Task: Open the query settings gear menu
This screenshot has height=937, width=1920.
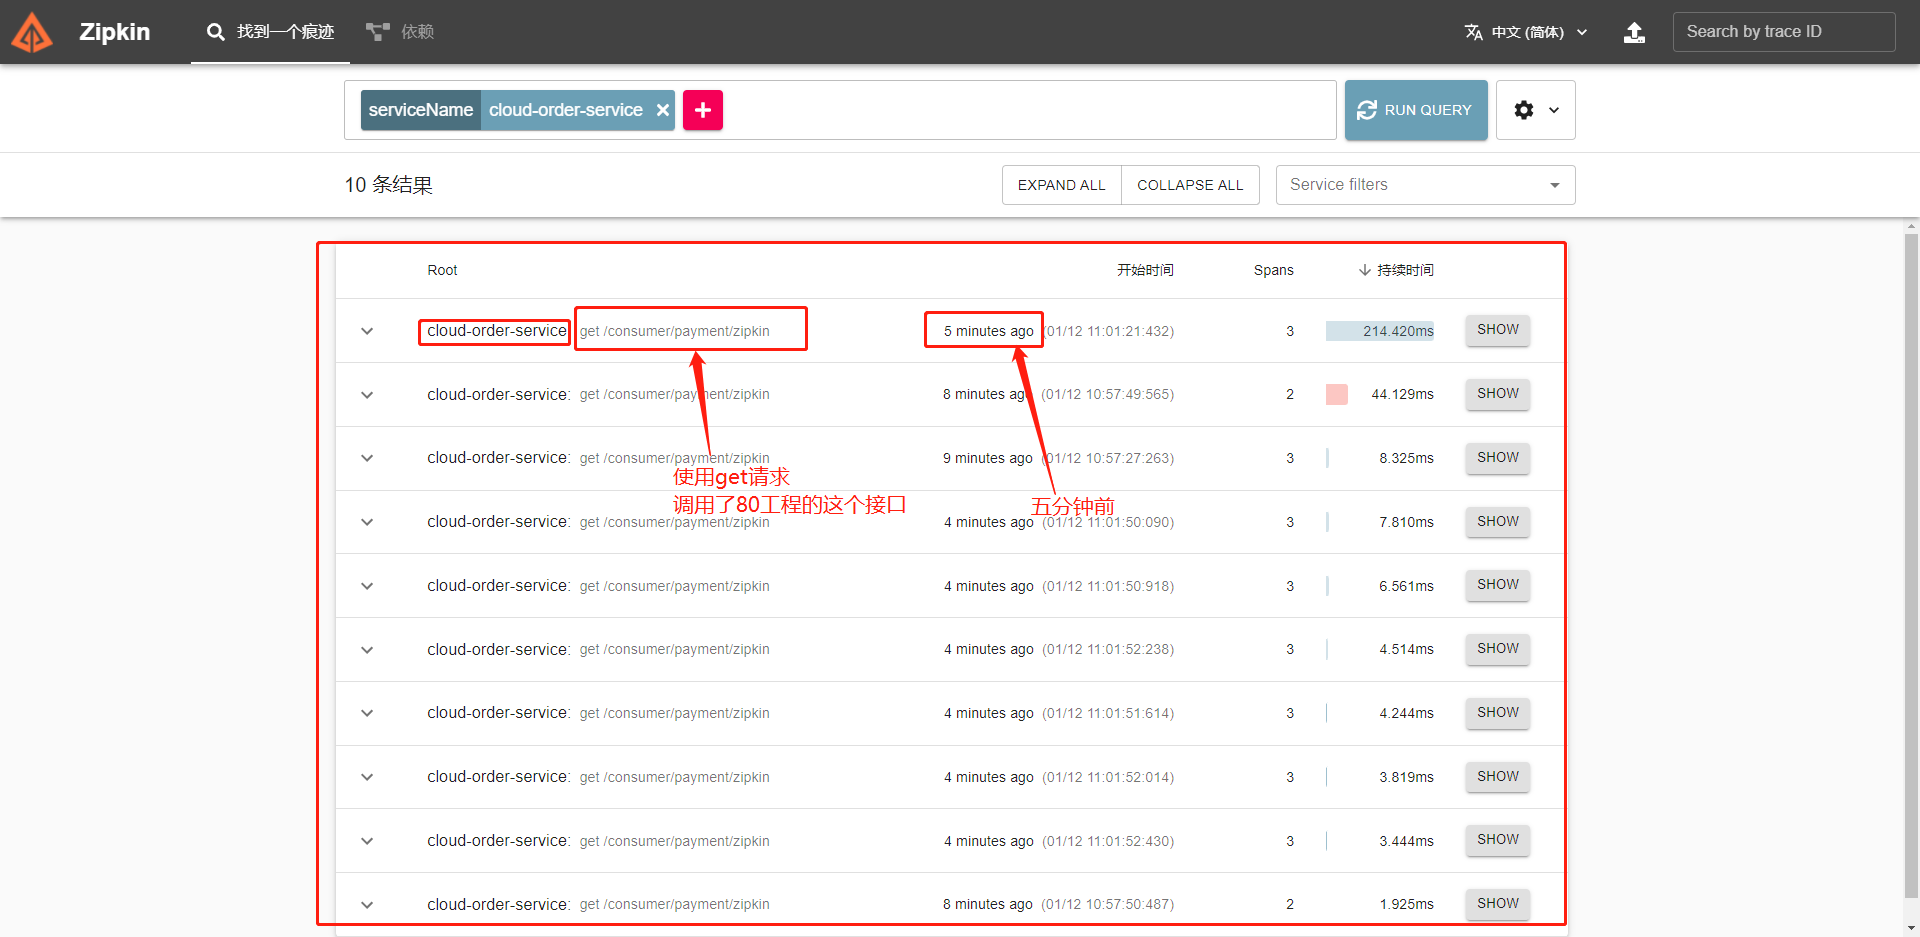Action: 1536,110
